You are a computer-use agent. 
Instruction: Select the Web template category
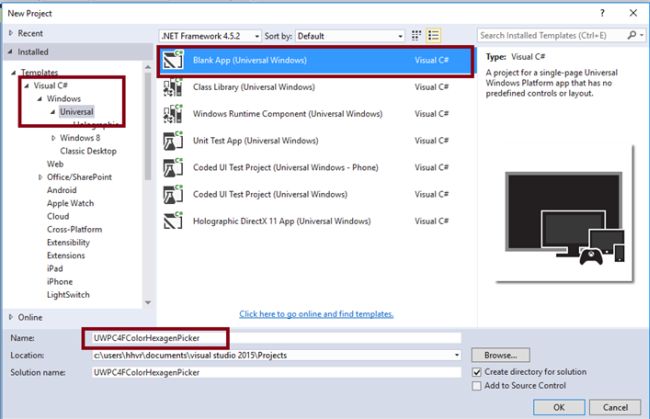(55, 164)
